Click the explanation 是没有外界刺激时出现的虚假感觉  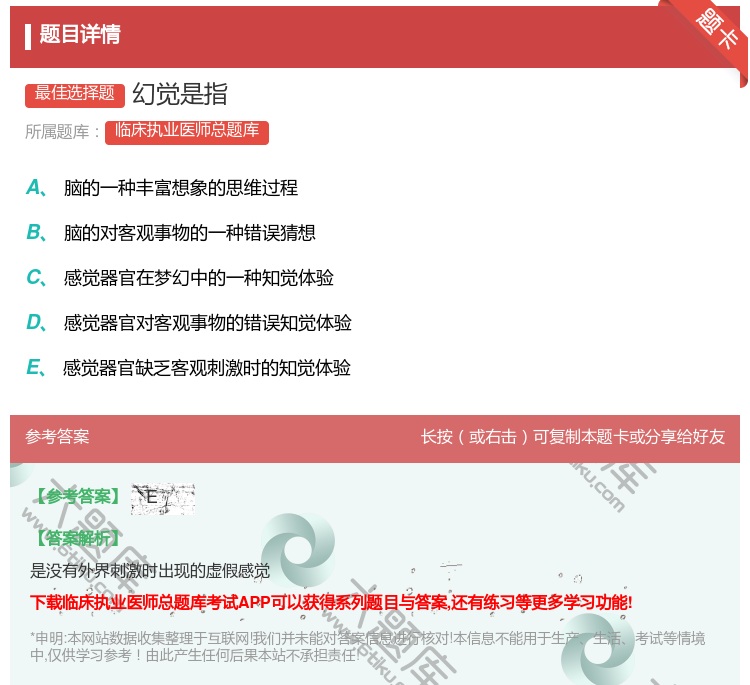click(150, 570)
